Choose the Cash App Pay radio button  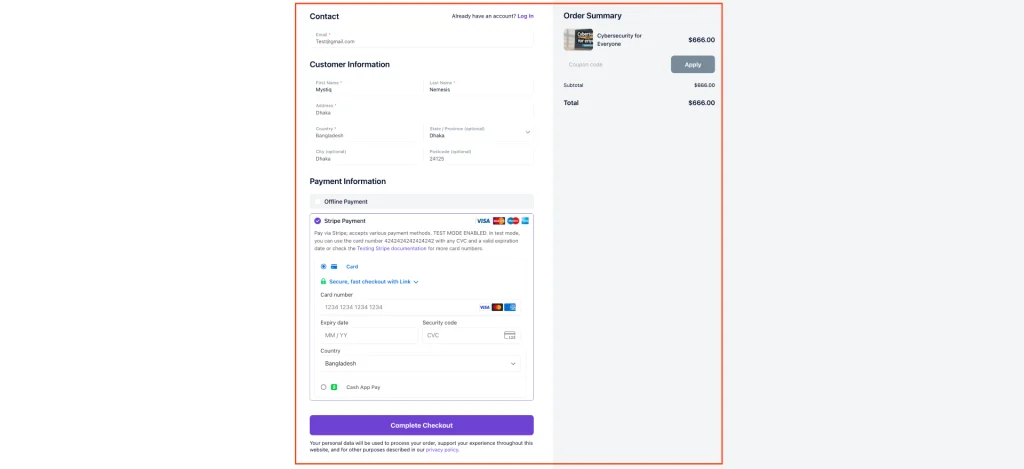pyautogui.click(x=323, y=387)
